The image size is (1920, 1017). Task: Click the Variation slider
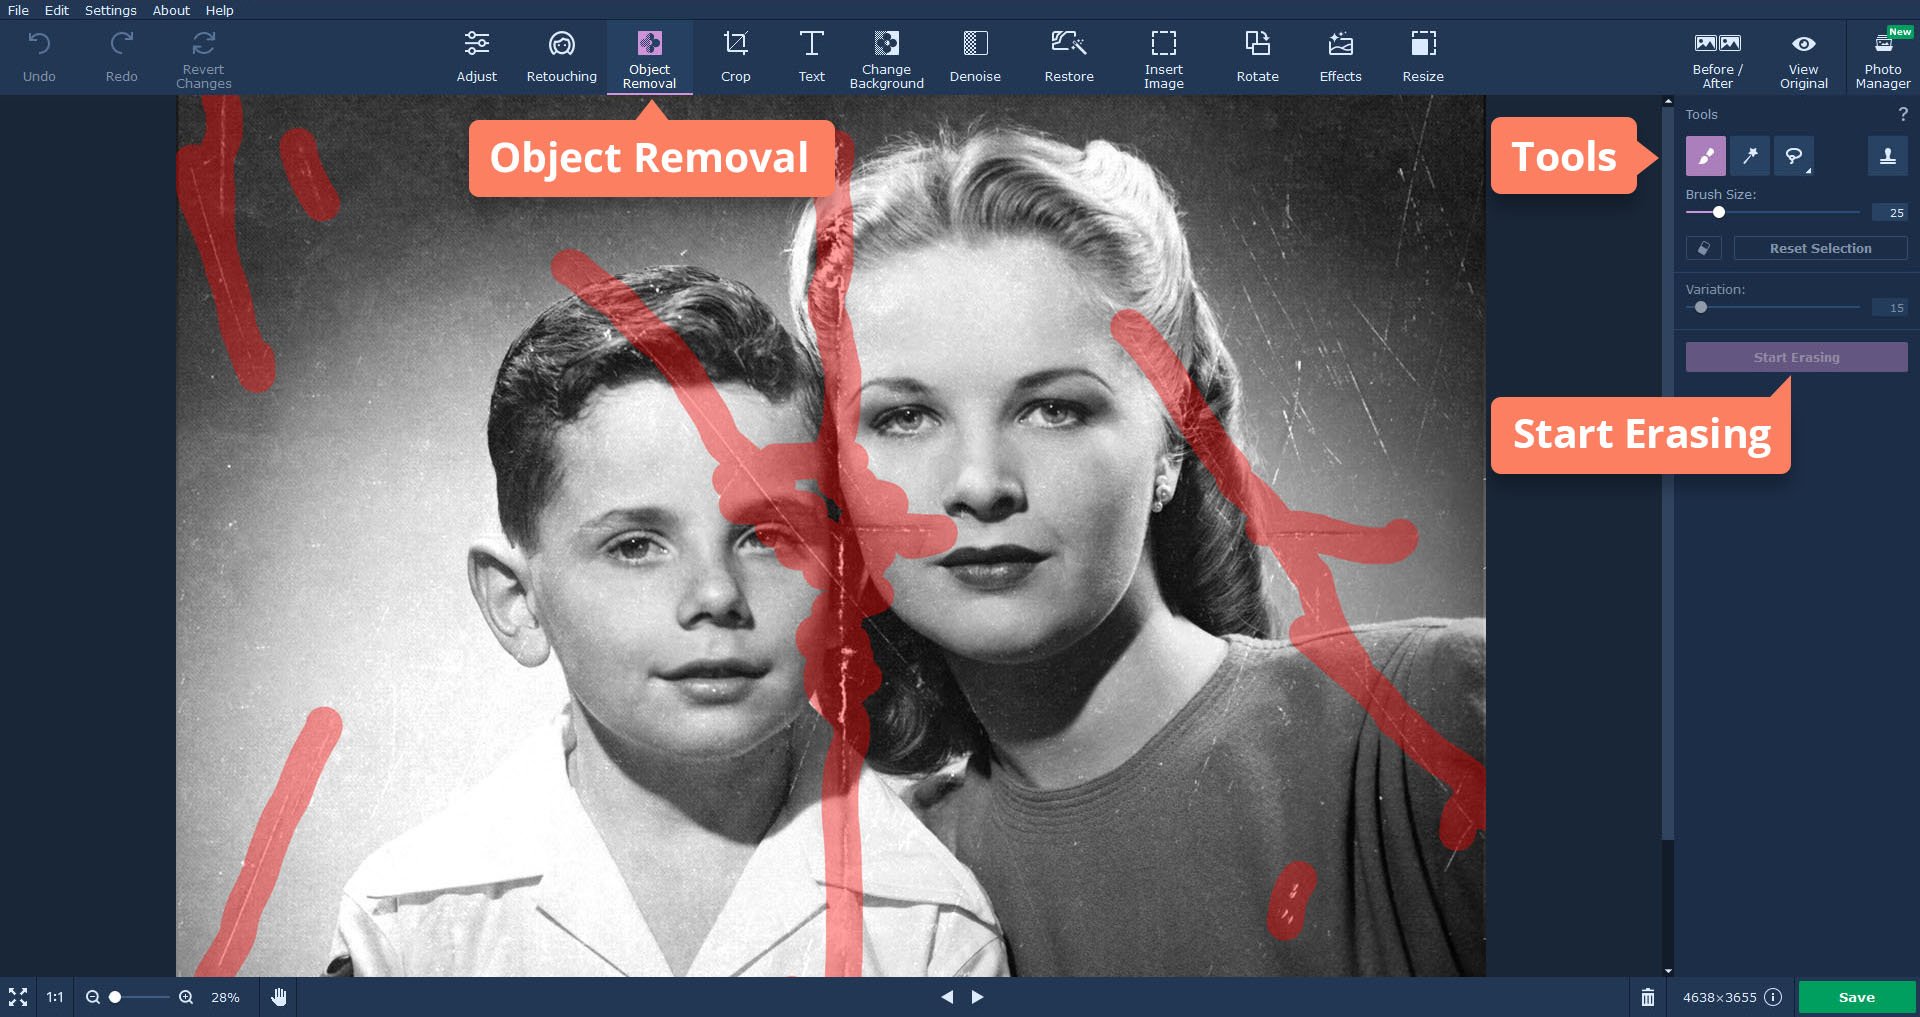[x=1772, y=307]
